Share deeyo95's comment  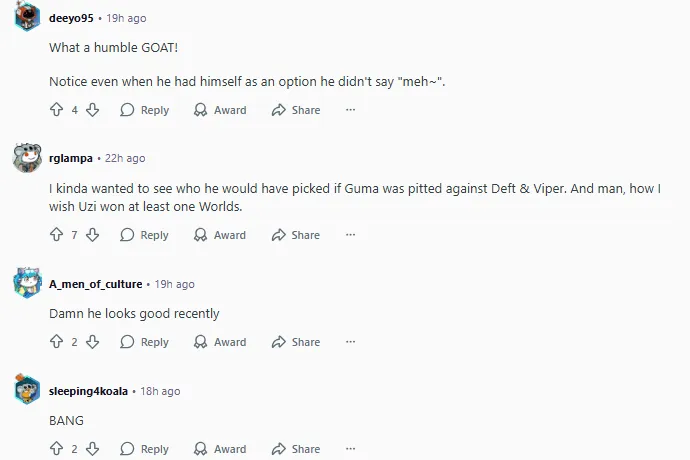coord(295,110)
